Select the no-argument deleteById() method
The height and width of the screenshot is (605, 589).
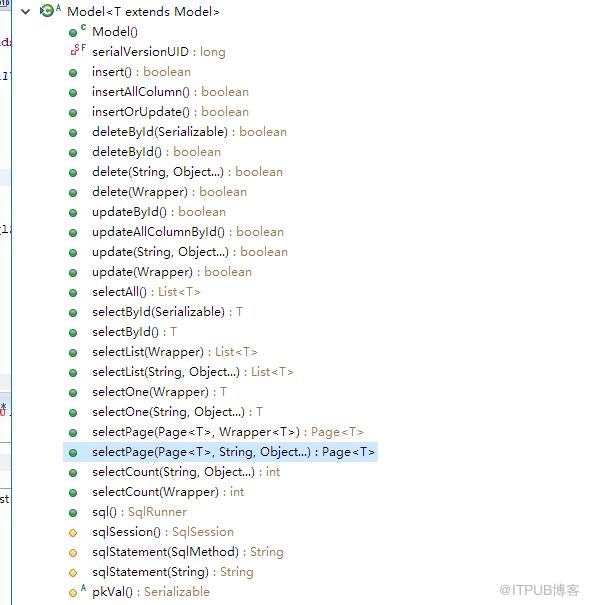(156, 152)
